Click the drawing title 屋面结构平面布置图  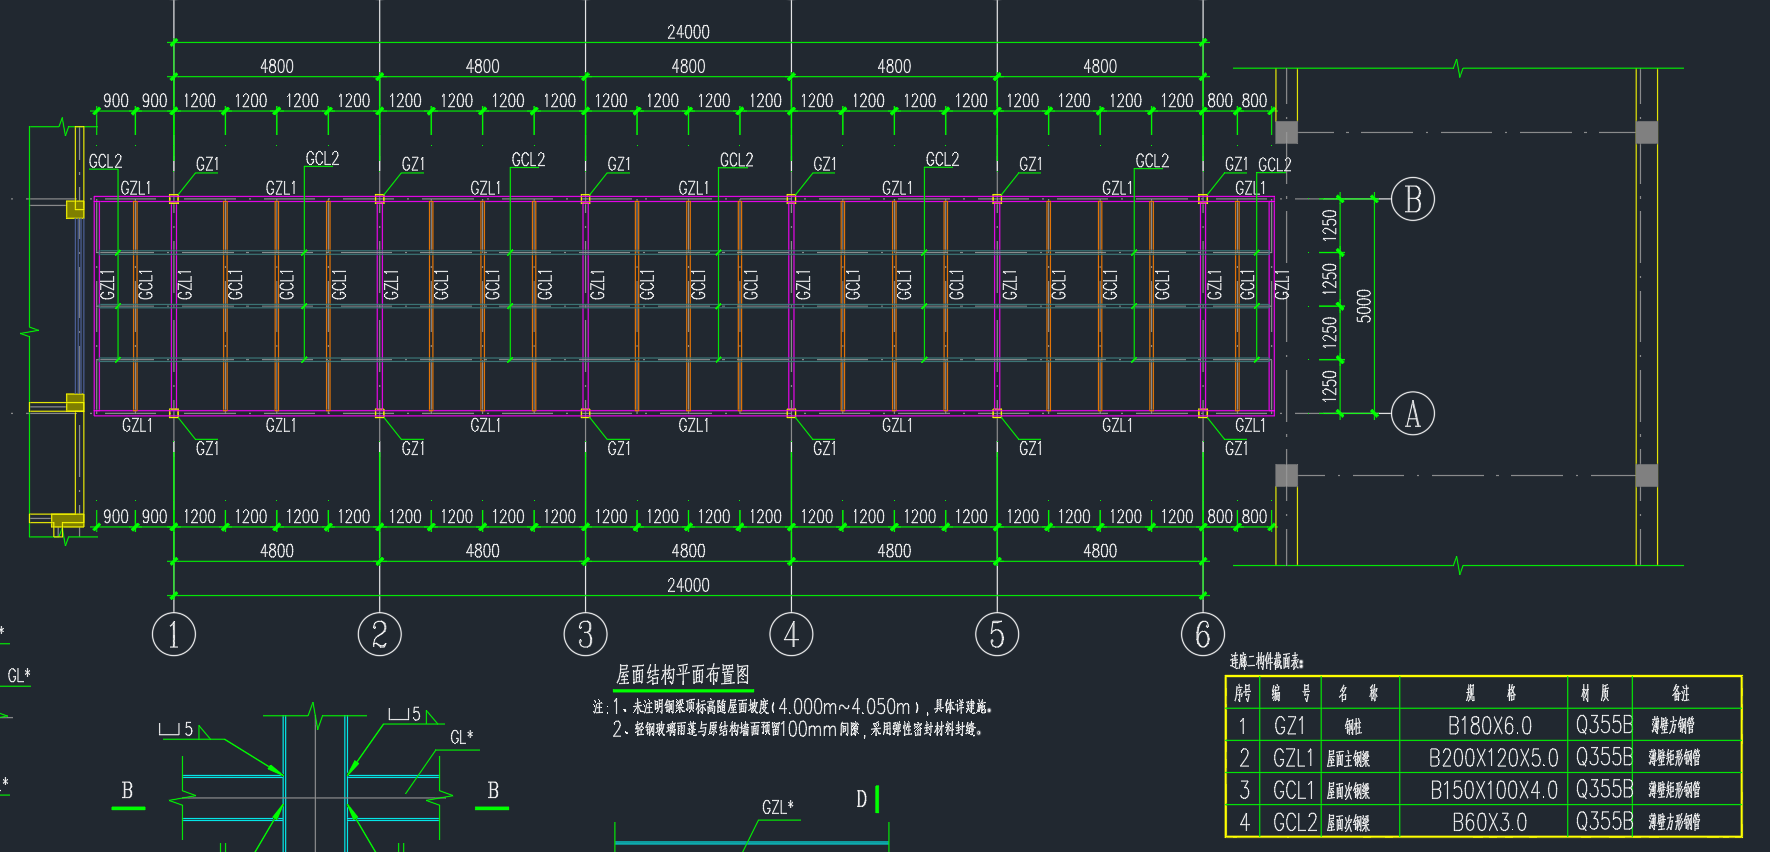(683, 675)
